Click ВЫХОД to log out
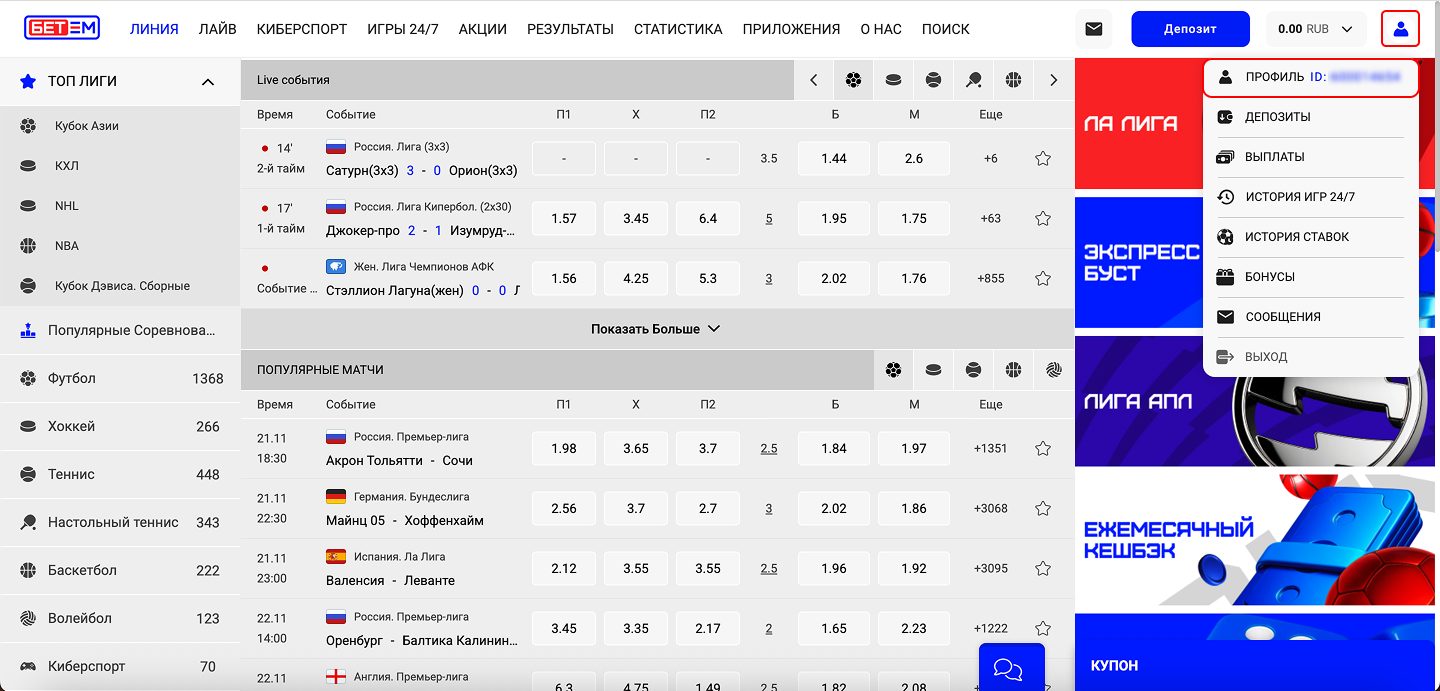The width and height of the screenshot is (1440, 691). click(1266, 357)
